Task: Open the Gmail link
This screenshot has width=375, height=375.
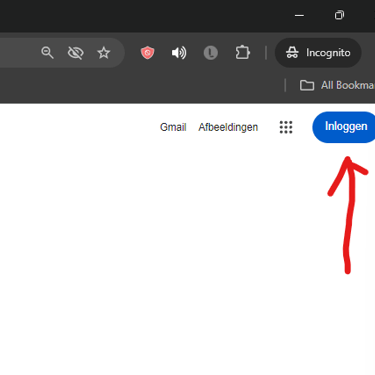Action: click(x=173, y=127)
